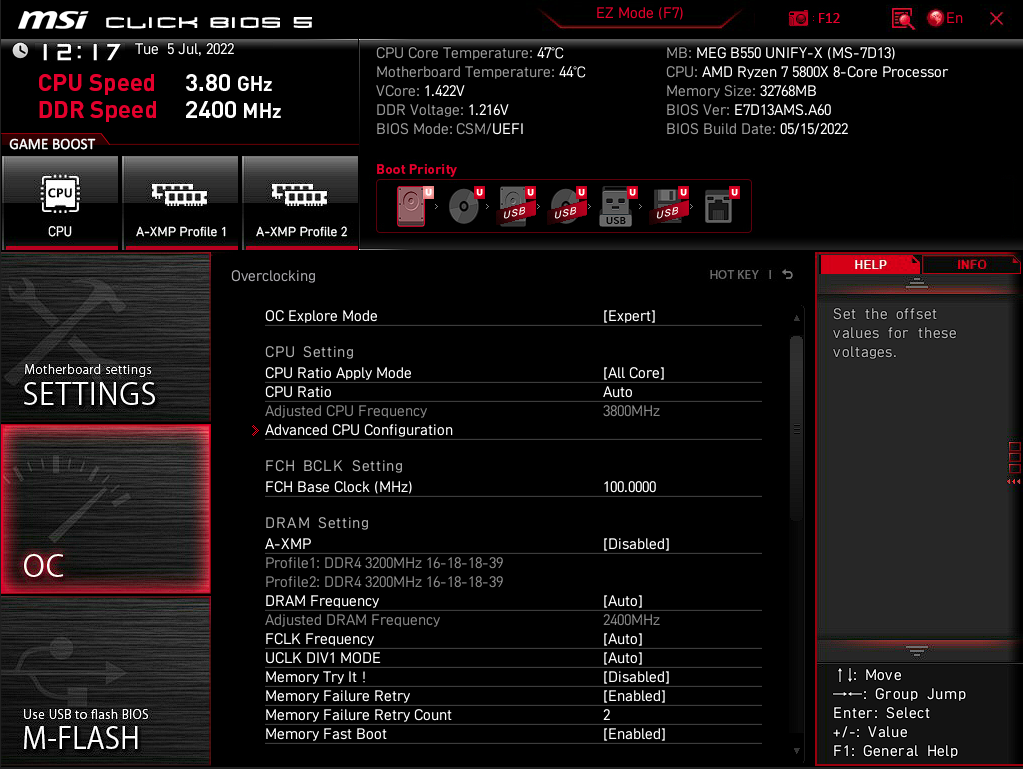The image size is (1023, 769).
Task: Select the hard disk boot device icon
Action: (414, 206)
